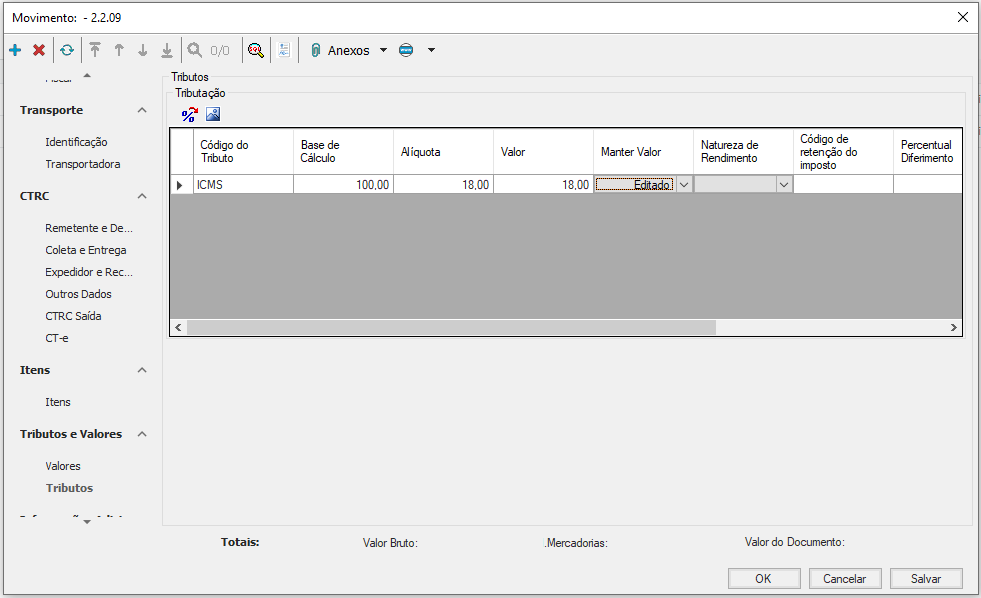Screen dimensions: 981x598
Task: Click the percent recalculate taxes icon
Action: pos(189,114)
